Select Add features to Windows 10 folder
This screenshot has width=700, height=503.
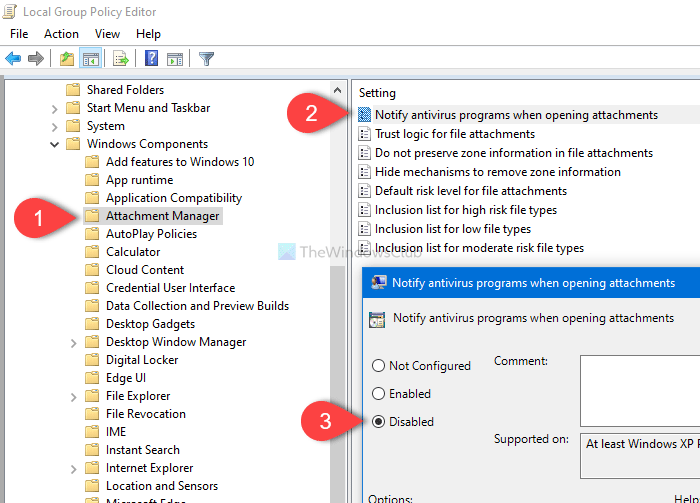(180, 162)
